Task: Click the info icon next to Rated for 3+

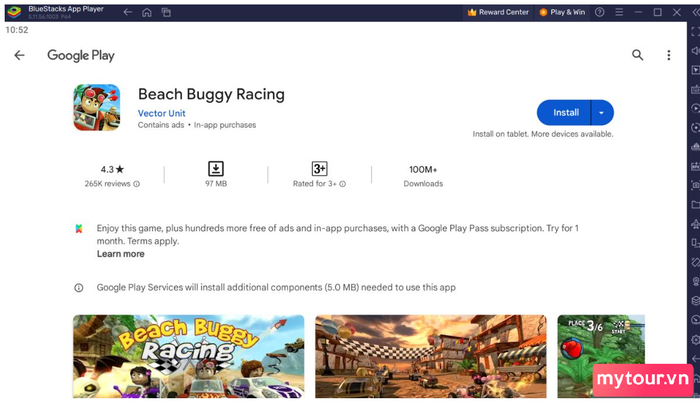Action: pos(342,184)
